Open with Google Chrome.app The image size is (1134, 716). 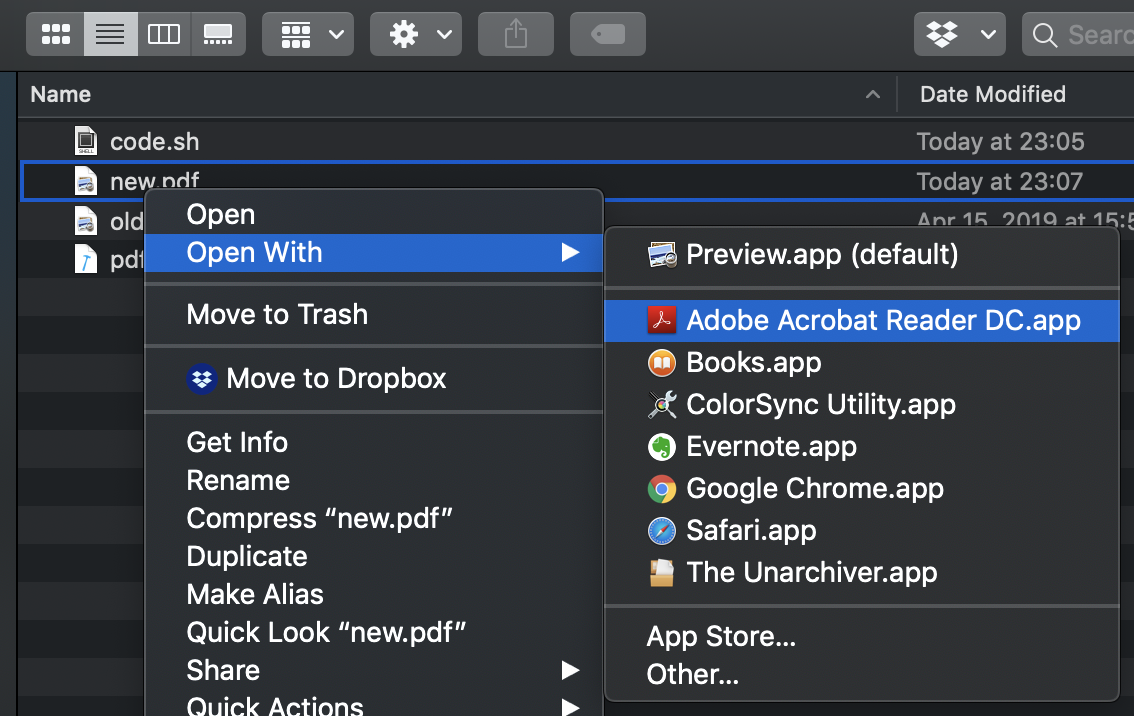pyautogui.click(x=861, y=488)
